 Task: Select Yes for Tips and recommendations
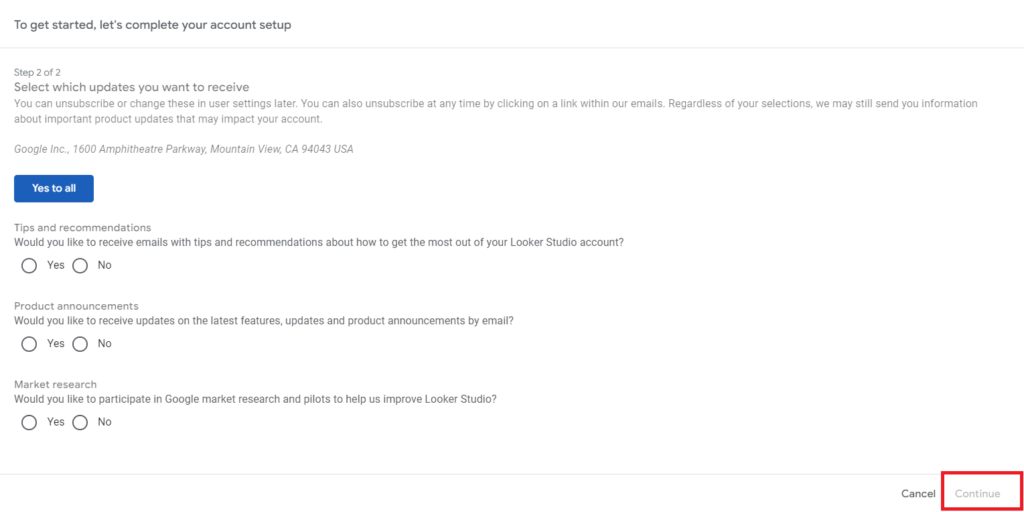[x=29, y=265]
